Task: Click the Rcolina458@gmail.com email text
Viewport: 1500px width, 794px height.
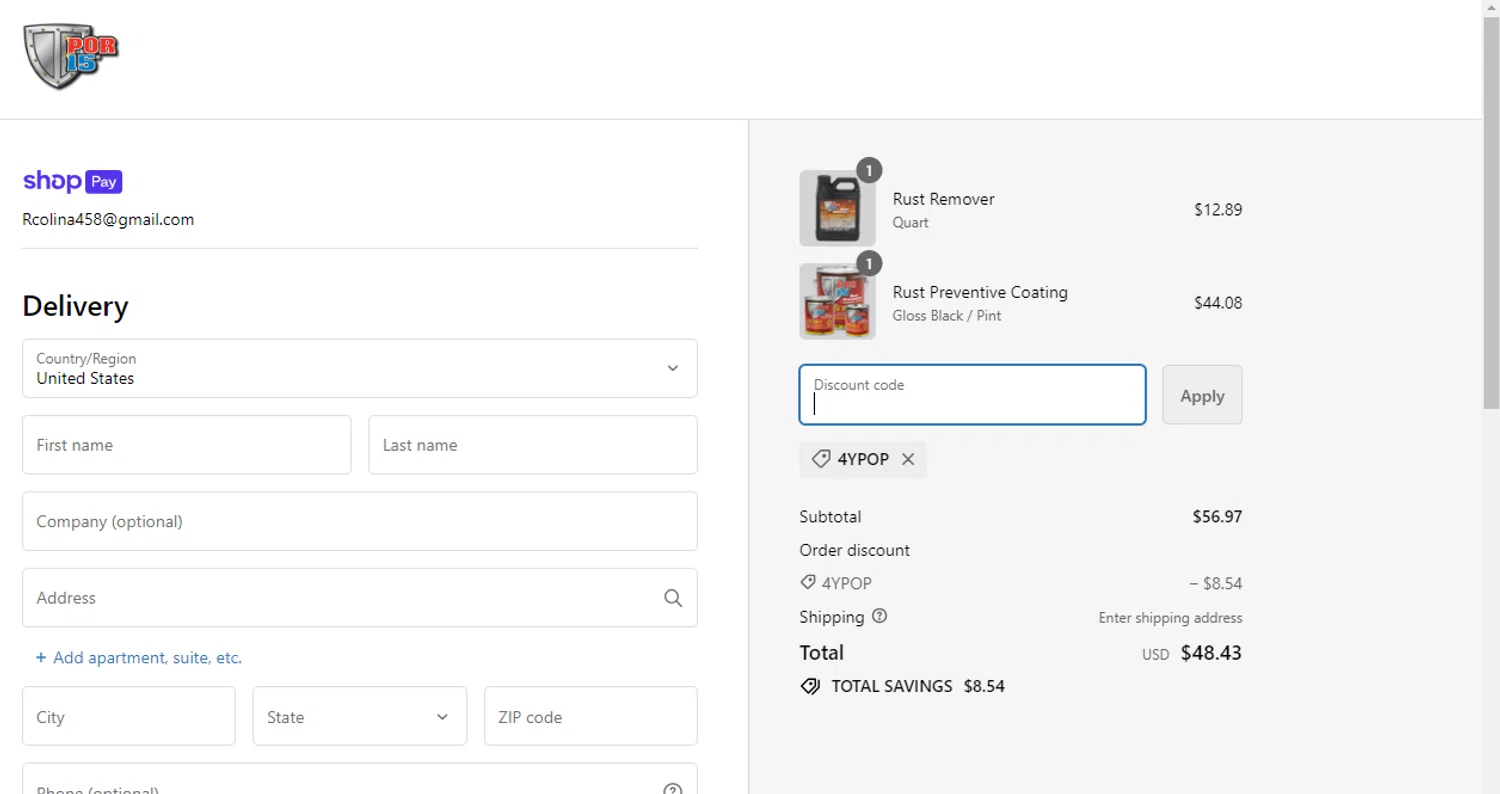Action: pyautogui.click(x=108, y=219)
